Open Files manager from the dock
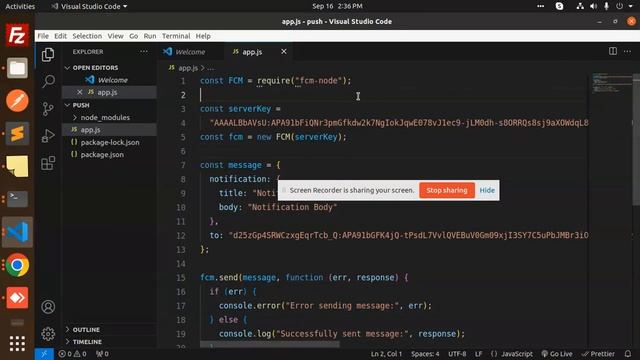 [x=17, y=68]
